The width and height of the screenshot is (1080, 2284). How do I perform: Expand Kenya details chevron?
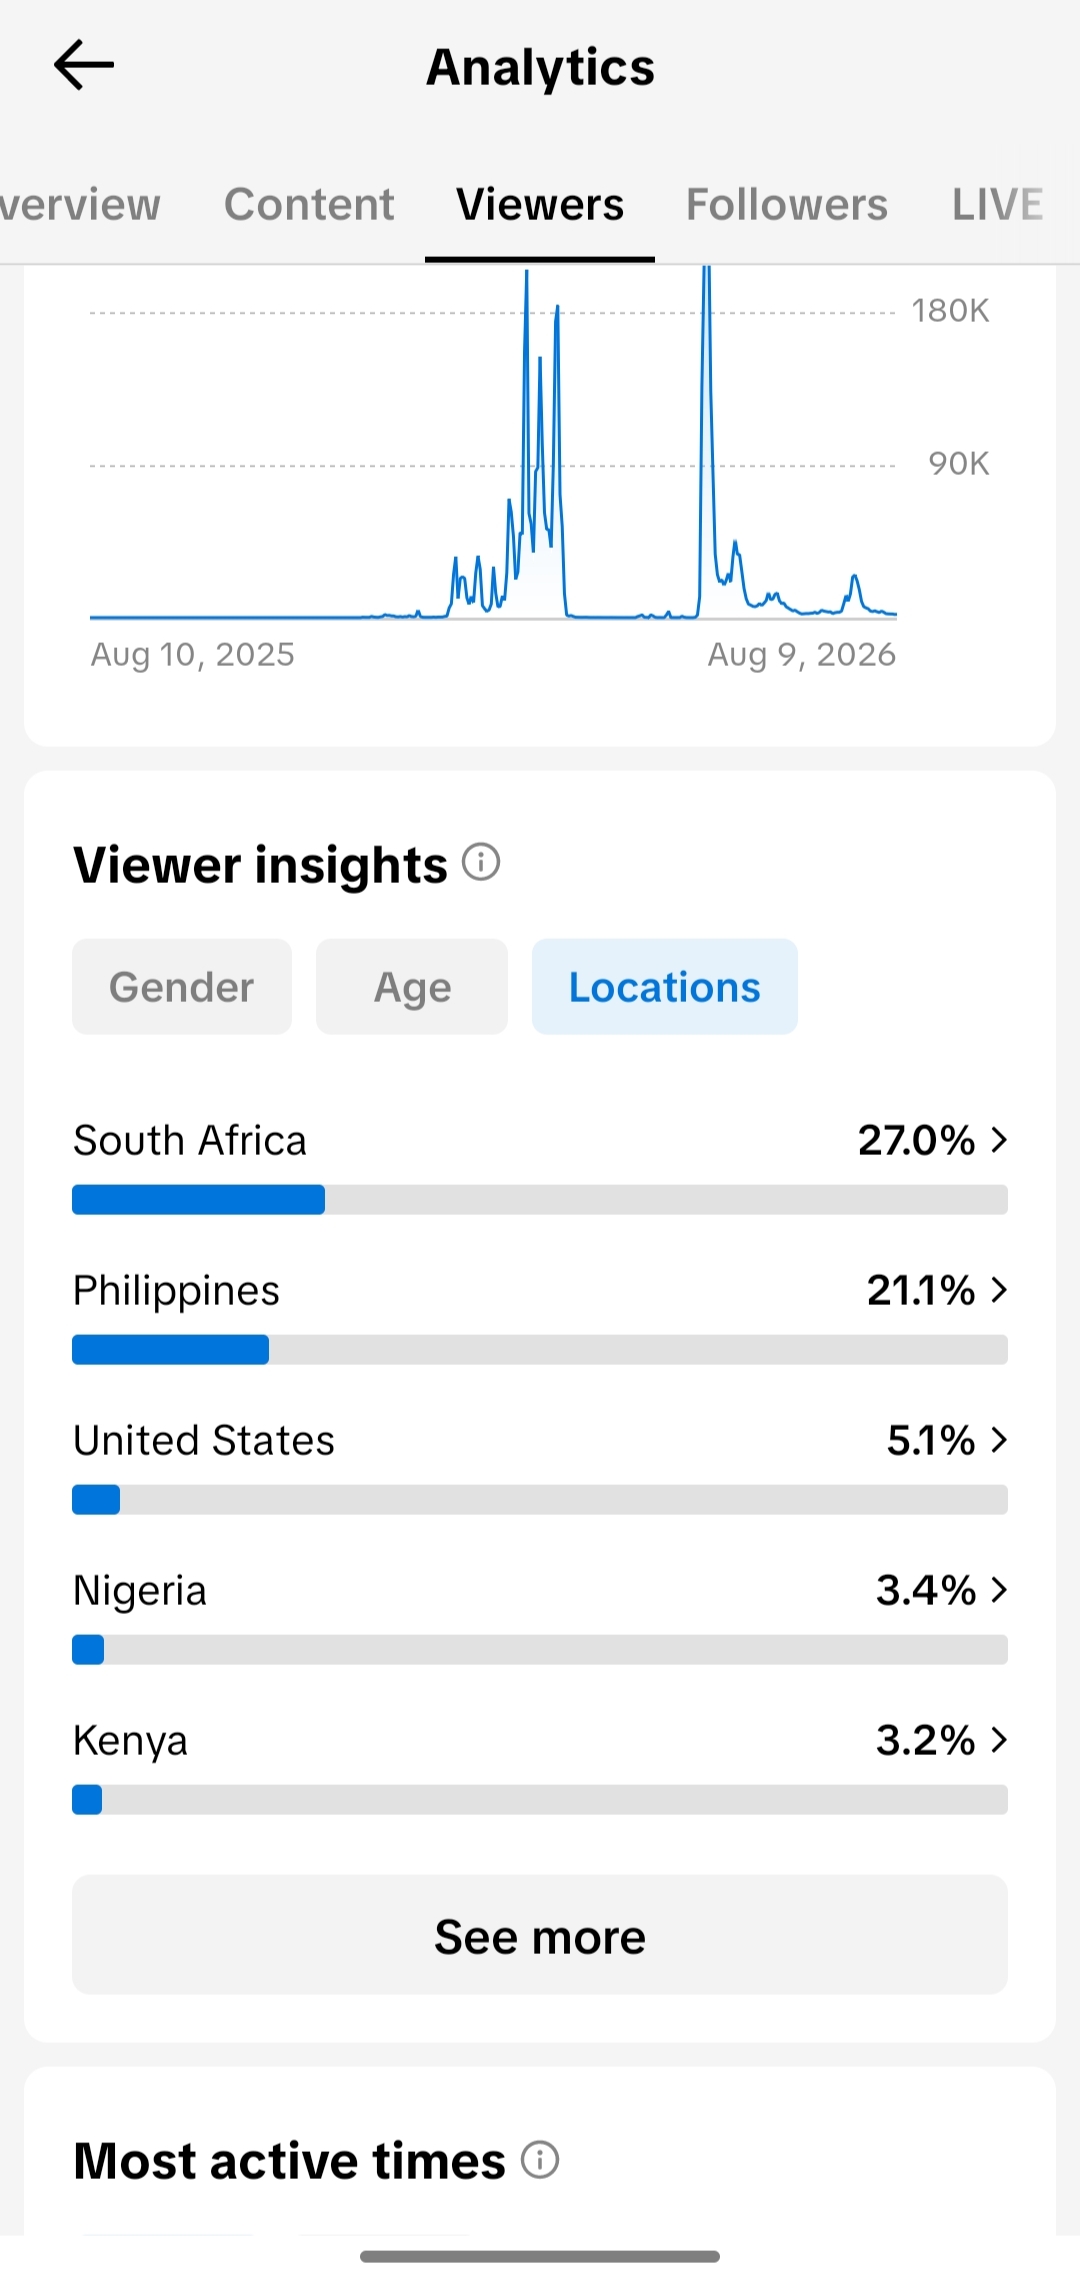pyautogui.click(x=999, y=1740)
